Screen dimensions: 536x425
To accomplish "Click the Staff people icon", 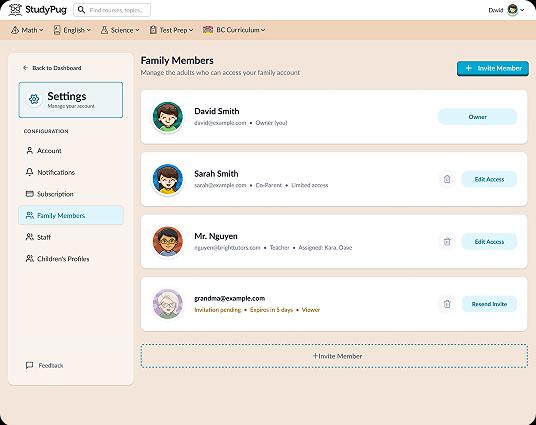I will [x=30, y=237].
